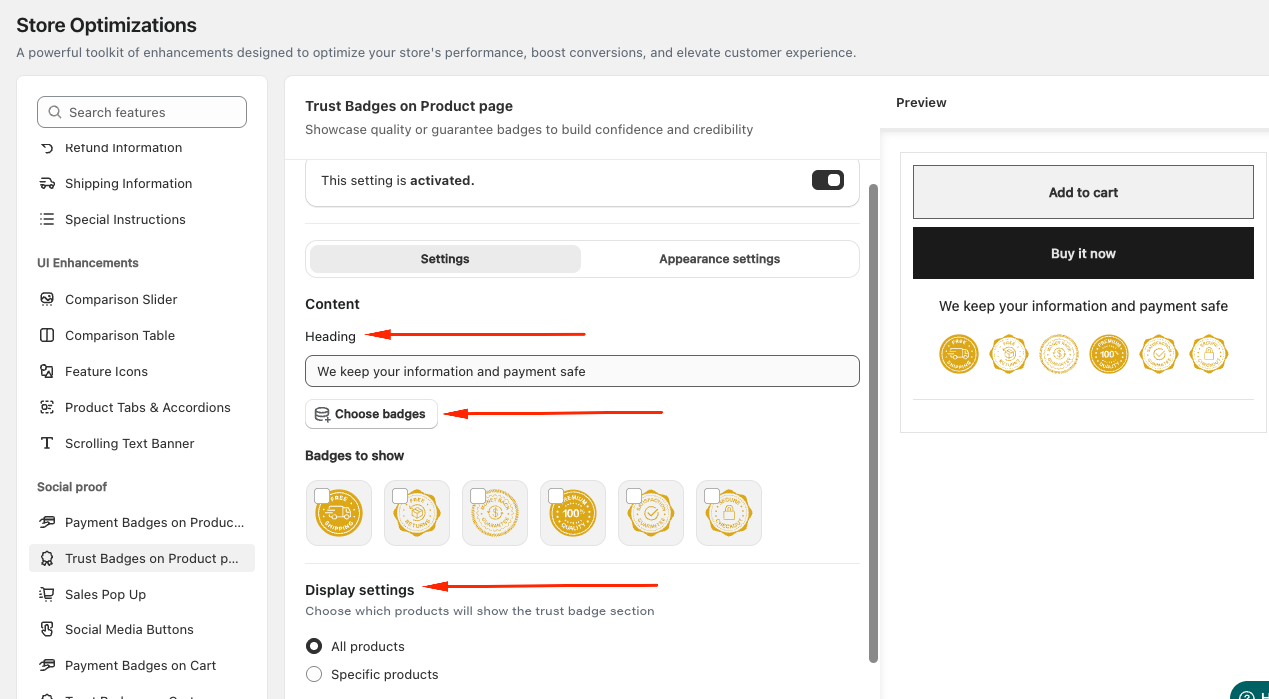Click the Heading text input field

(582, 371)
